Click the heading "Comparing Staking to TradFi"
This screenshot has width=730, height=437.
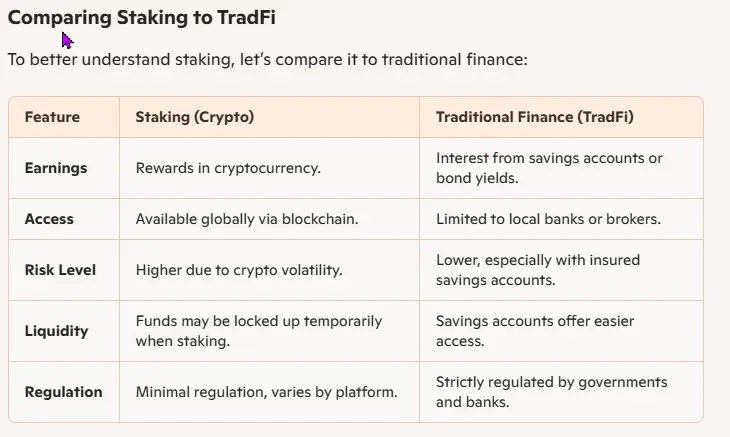point(141,17)
